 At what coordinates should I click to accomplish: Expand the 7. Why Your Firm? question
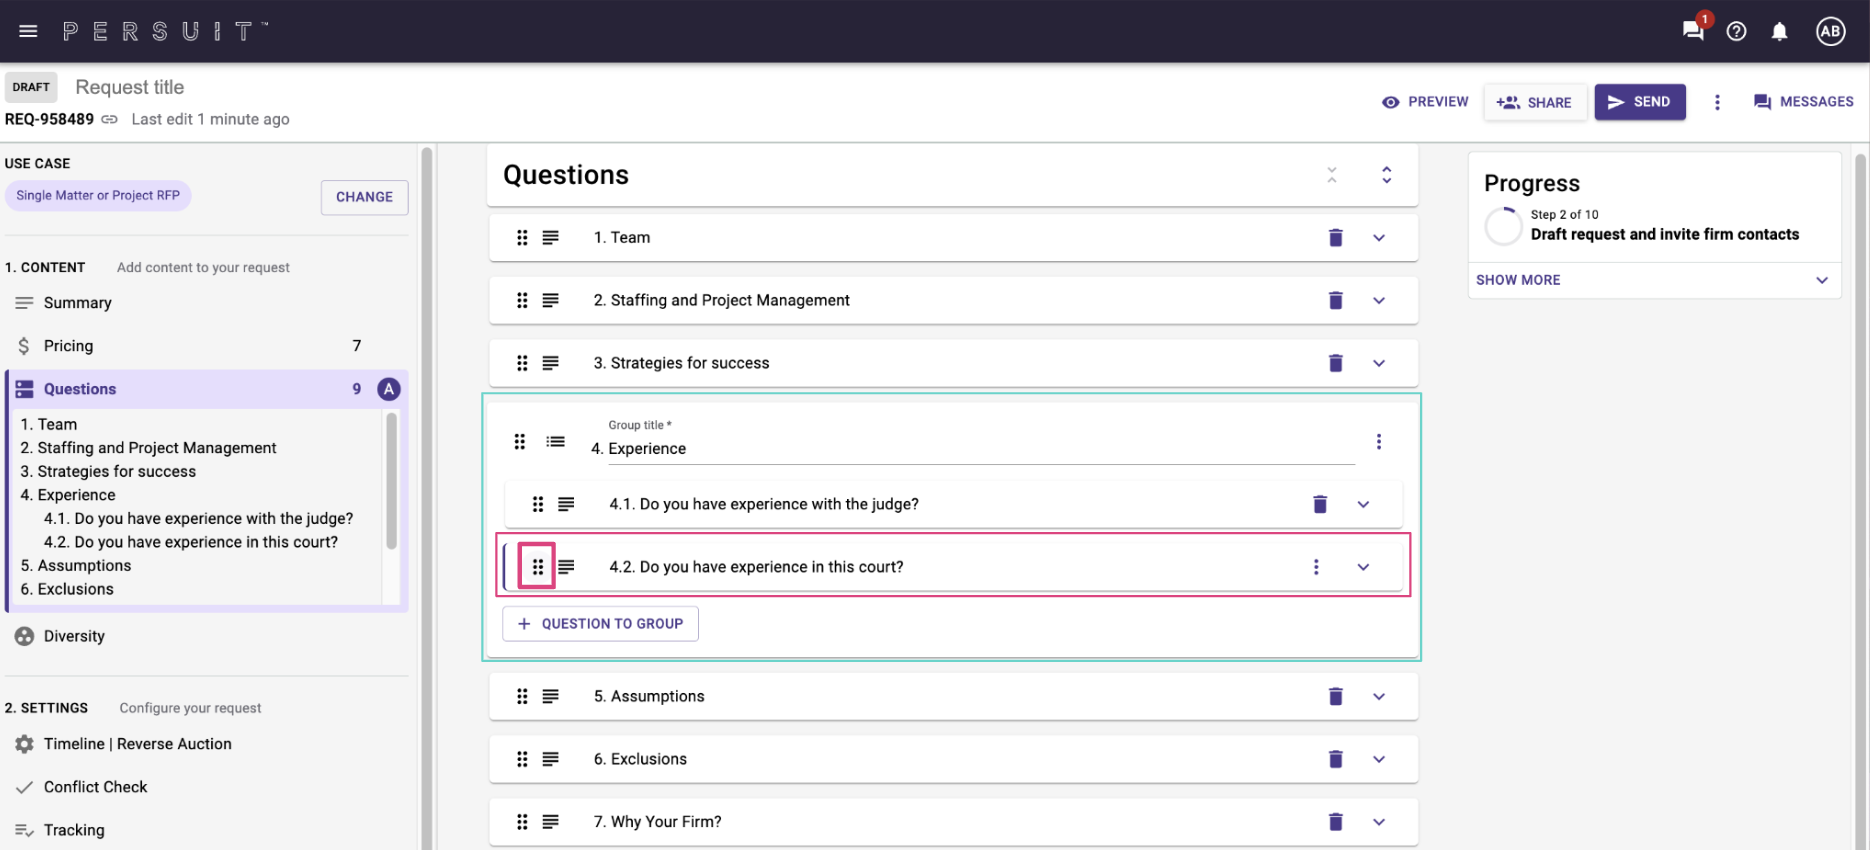coord(1379,822)
